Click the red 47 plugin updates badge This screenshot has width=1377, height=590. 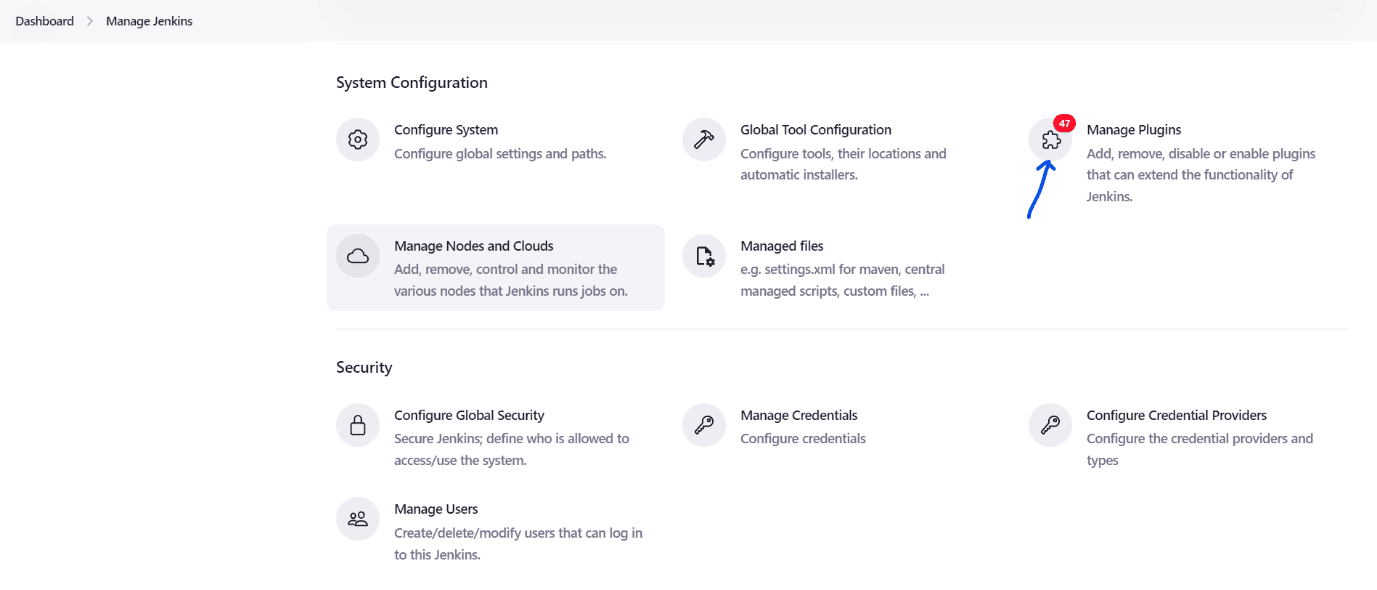point(1064,123)
